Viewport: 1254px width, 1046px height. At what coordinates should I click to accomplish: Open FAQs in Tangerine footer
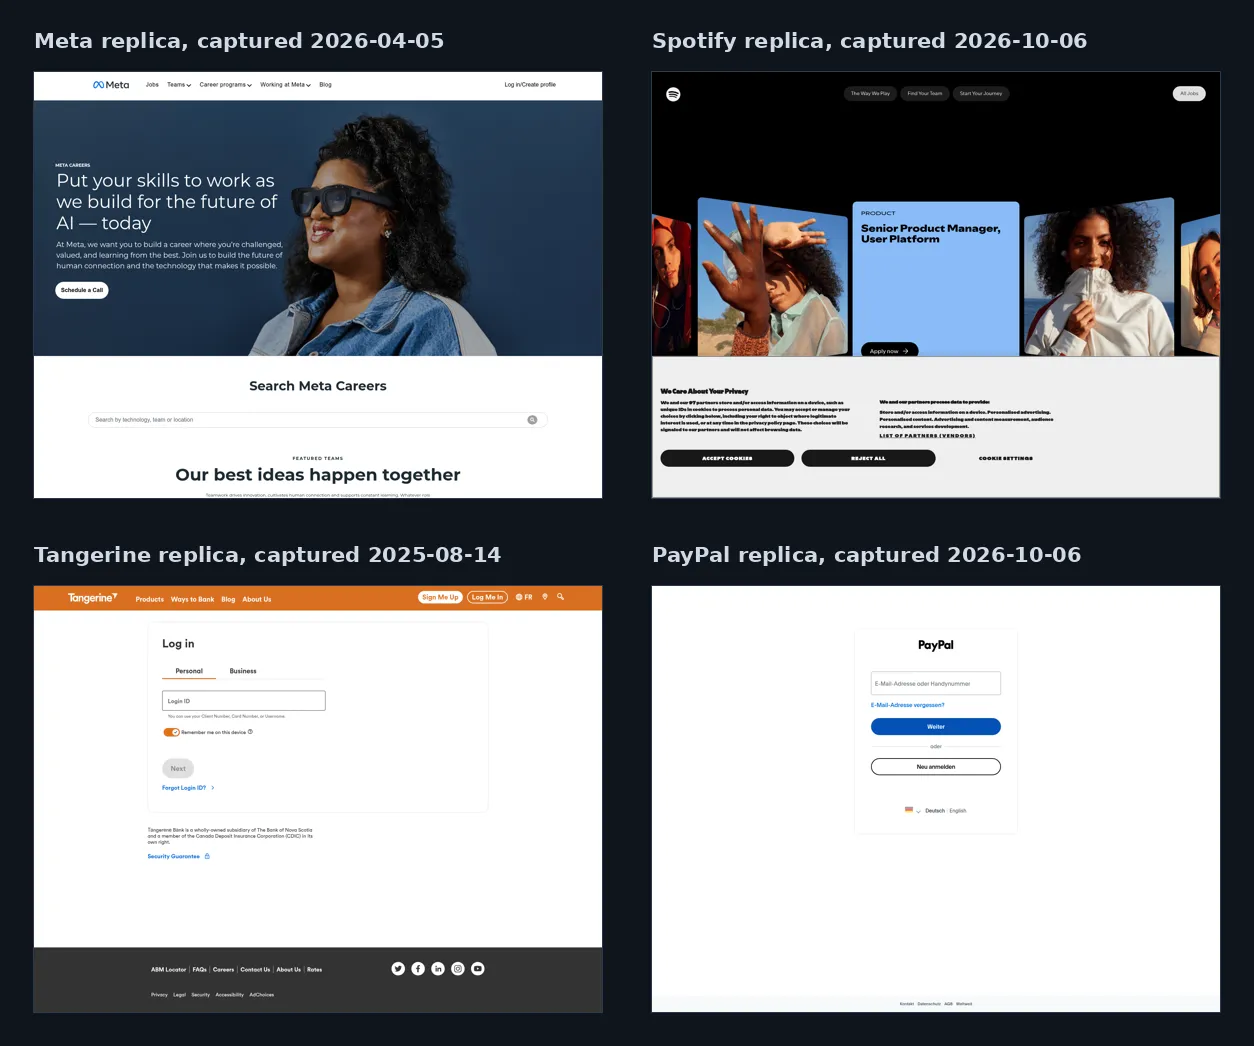(x=200, y=970)
